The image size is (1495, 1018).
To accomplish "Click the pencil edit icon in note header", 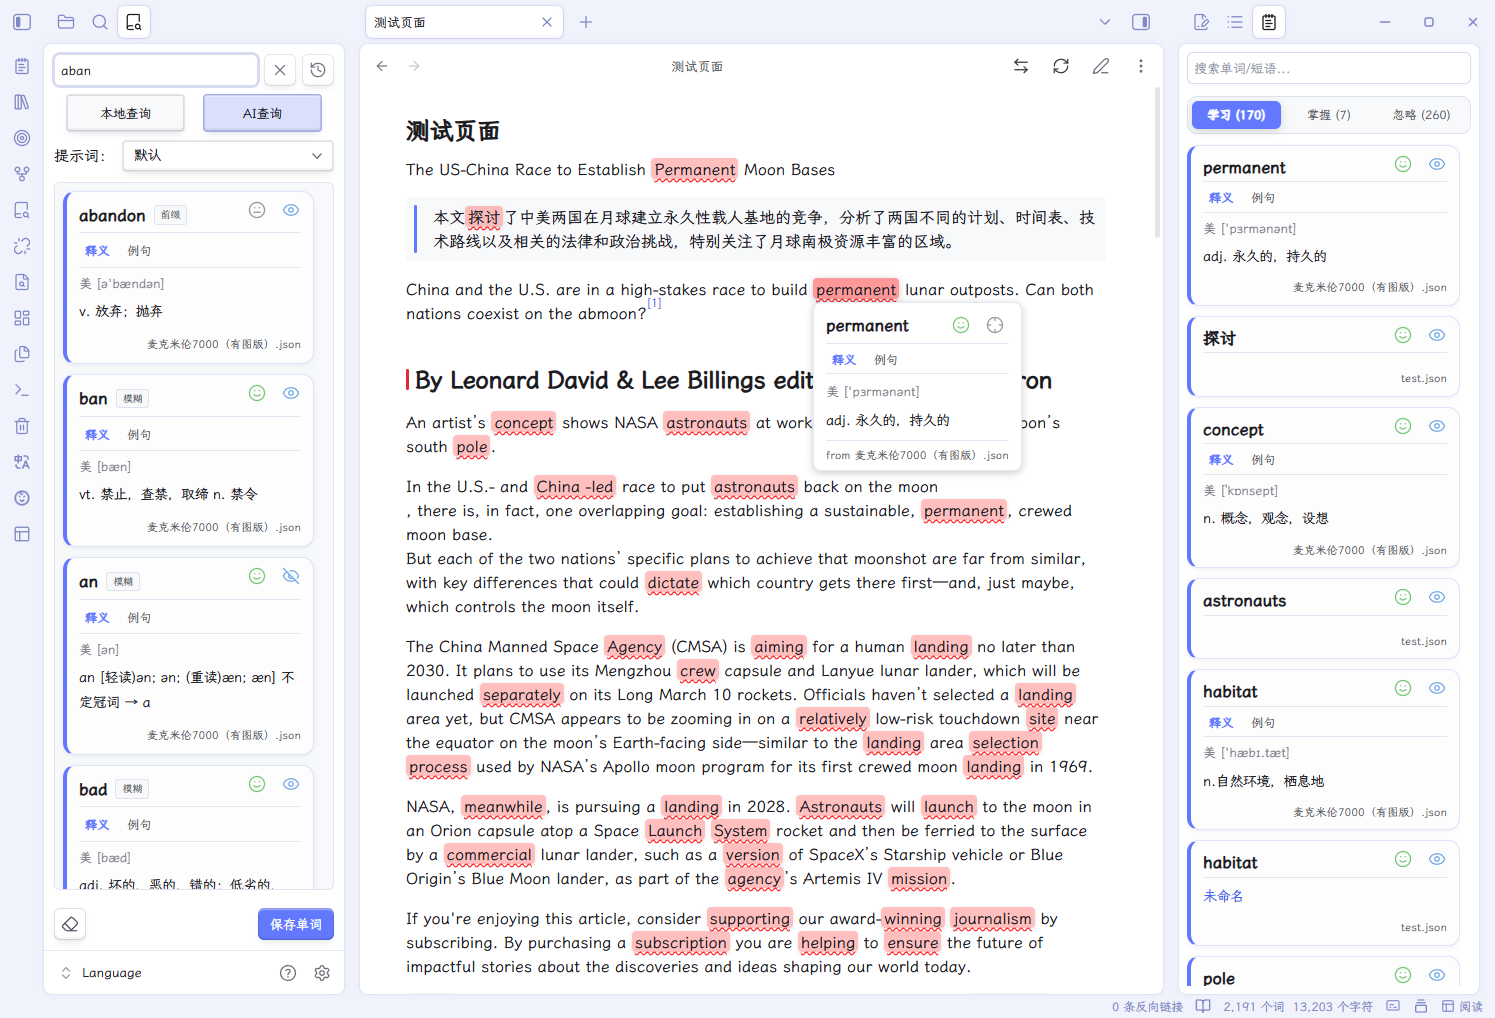I will pyautogui.click(x=1101, y=66).
